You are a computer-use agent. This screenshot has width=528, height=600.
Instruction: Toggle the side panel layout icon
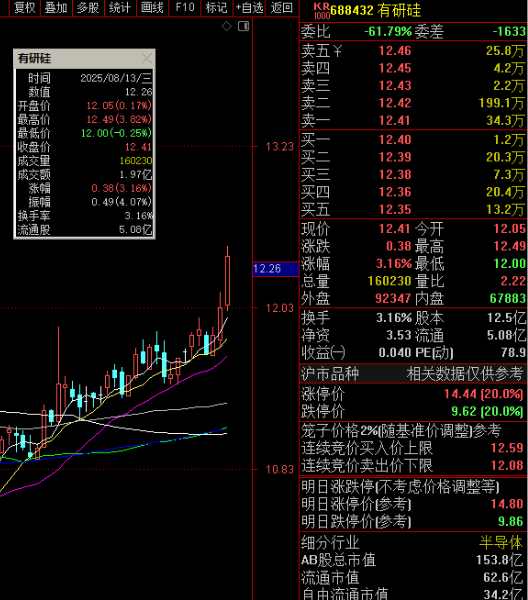pos(244,26)
